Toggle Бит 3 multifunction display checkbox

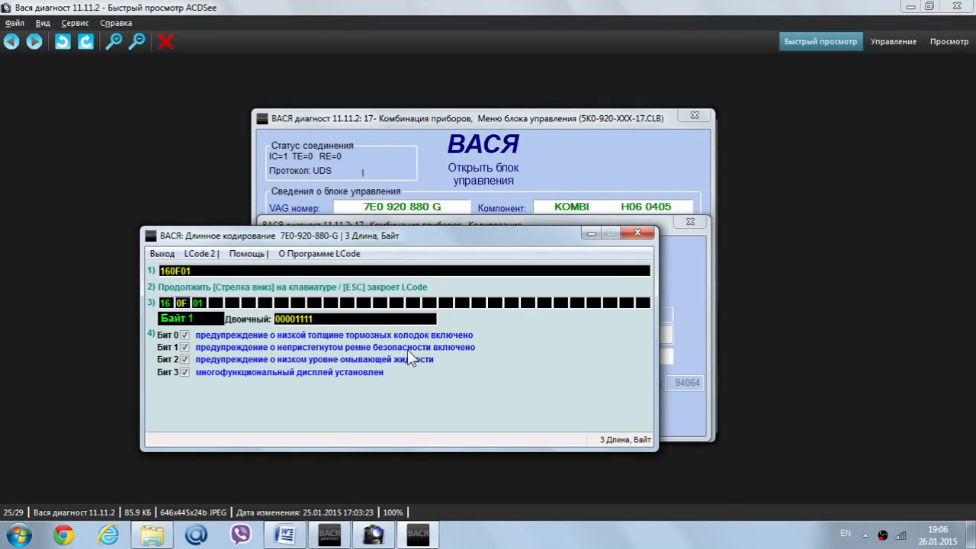185,372
